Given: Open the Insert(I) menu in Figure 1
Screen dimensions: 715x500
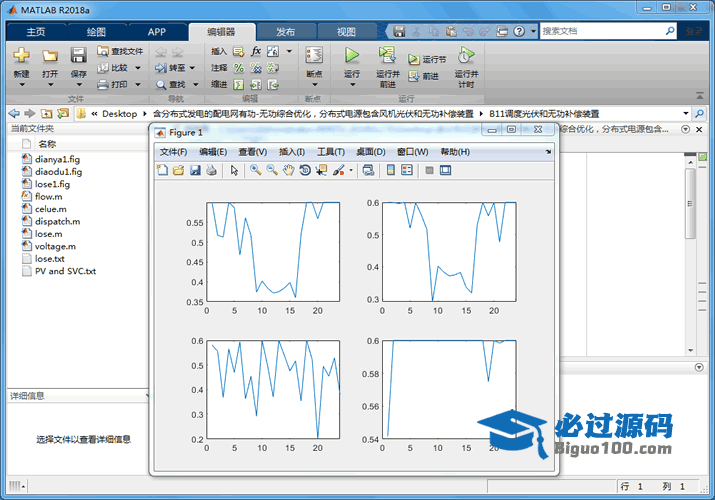Looking at the screenshot, I should tap(292, 152).
